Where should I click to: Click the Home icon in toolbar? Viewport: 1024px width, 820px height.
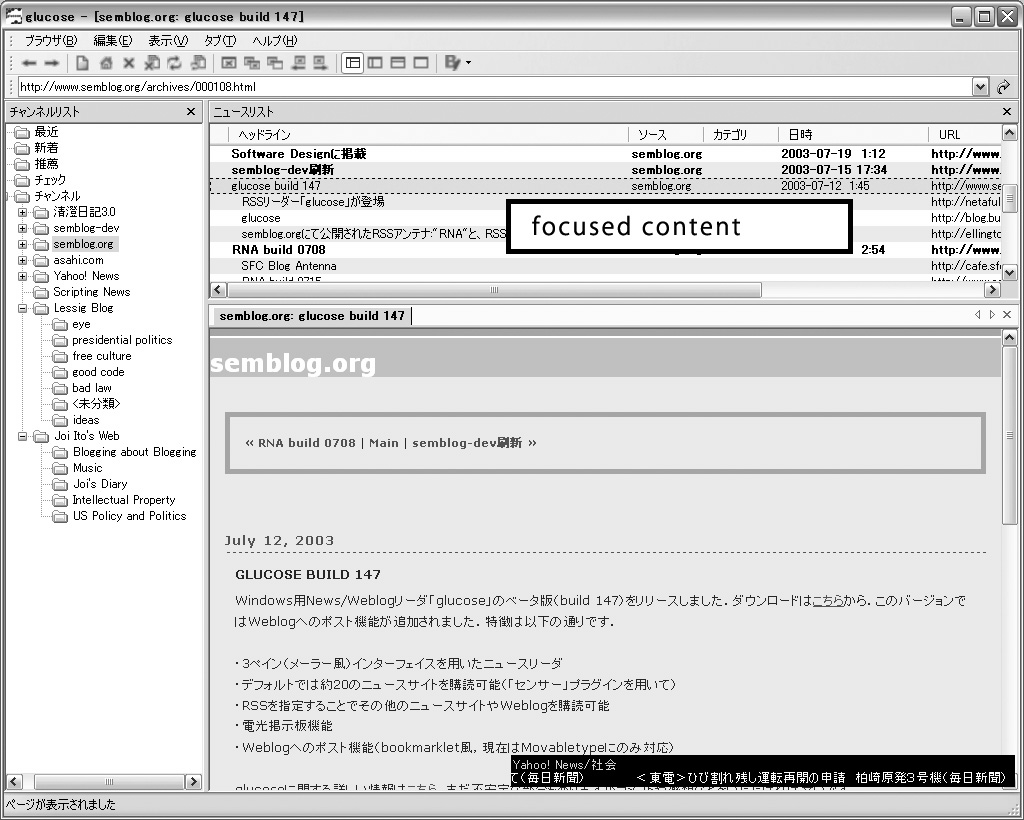[x=106, y=63]
